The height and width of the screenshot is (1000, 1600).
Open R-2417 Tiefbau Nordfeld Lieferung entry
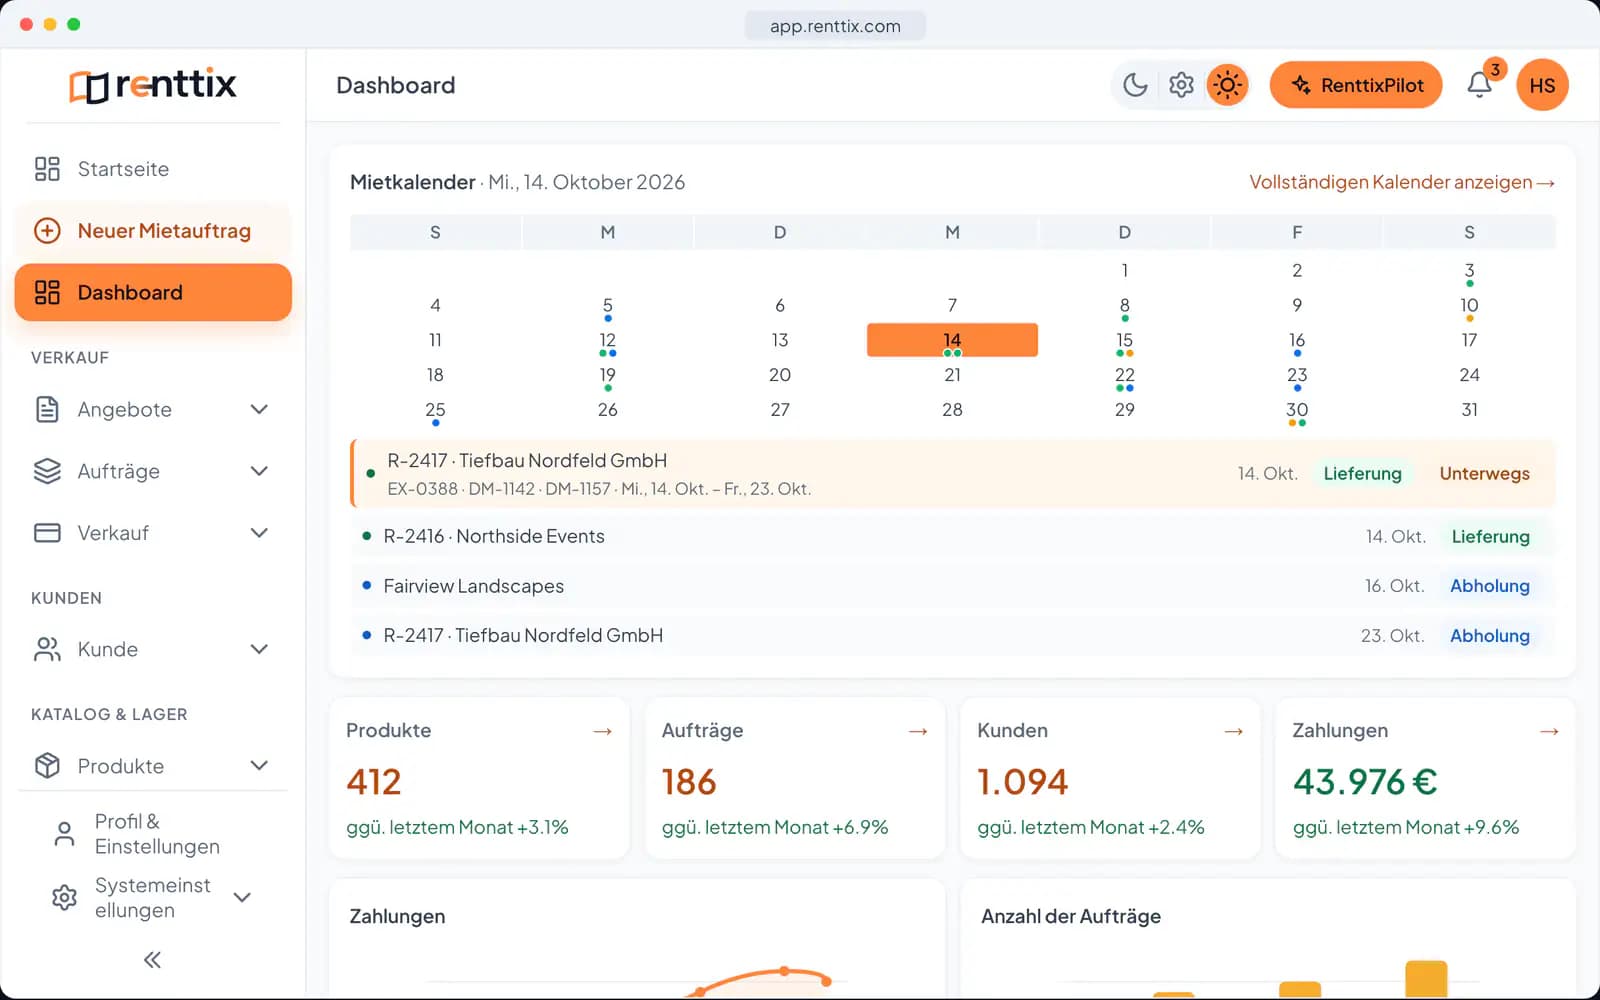[x=953, y=474]
